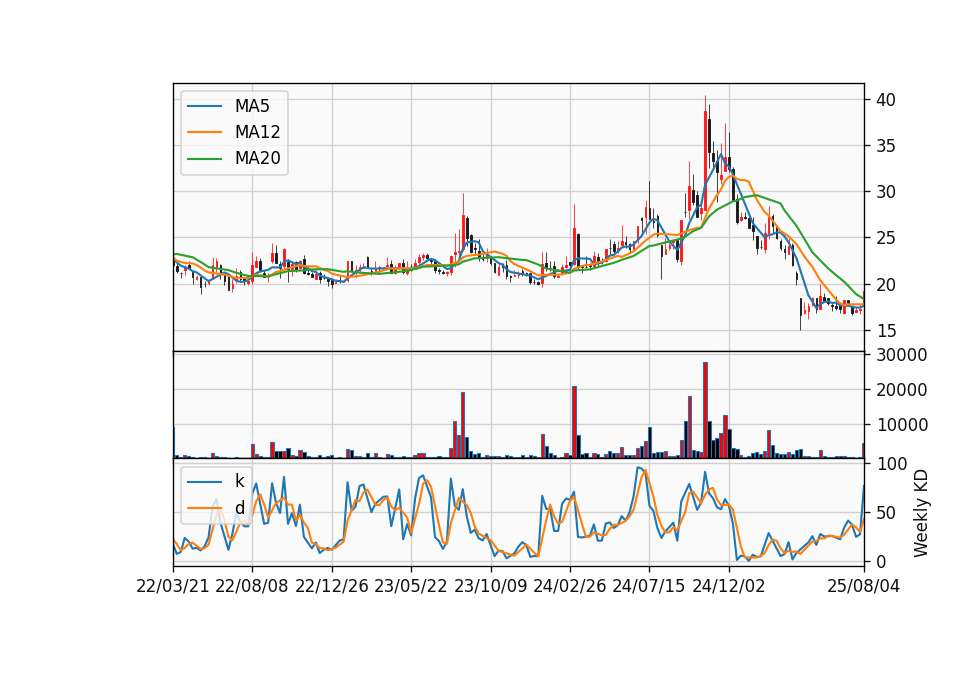Click the 24/02/26 date axis label
The image size is (960, 690).
569,587
